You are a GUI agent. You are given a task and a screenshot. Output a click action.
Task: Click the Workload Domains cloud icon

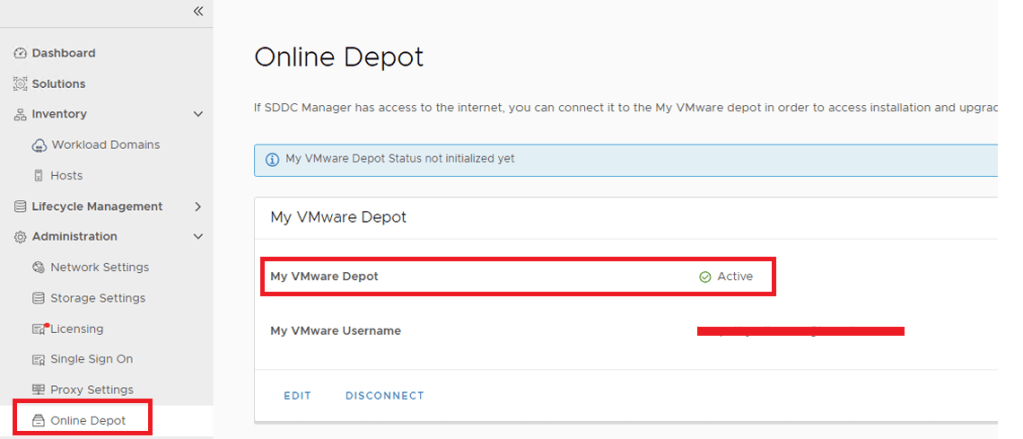click(40, 145)
